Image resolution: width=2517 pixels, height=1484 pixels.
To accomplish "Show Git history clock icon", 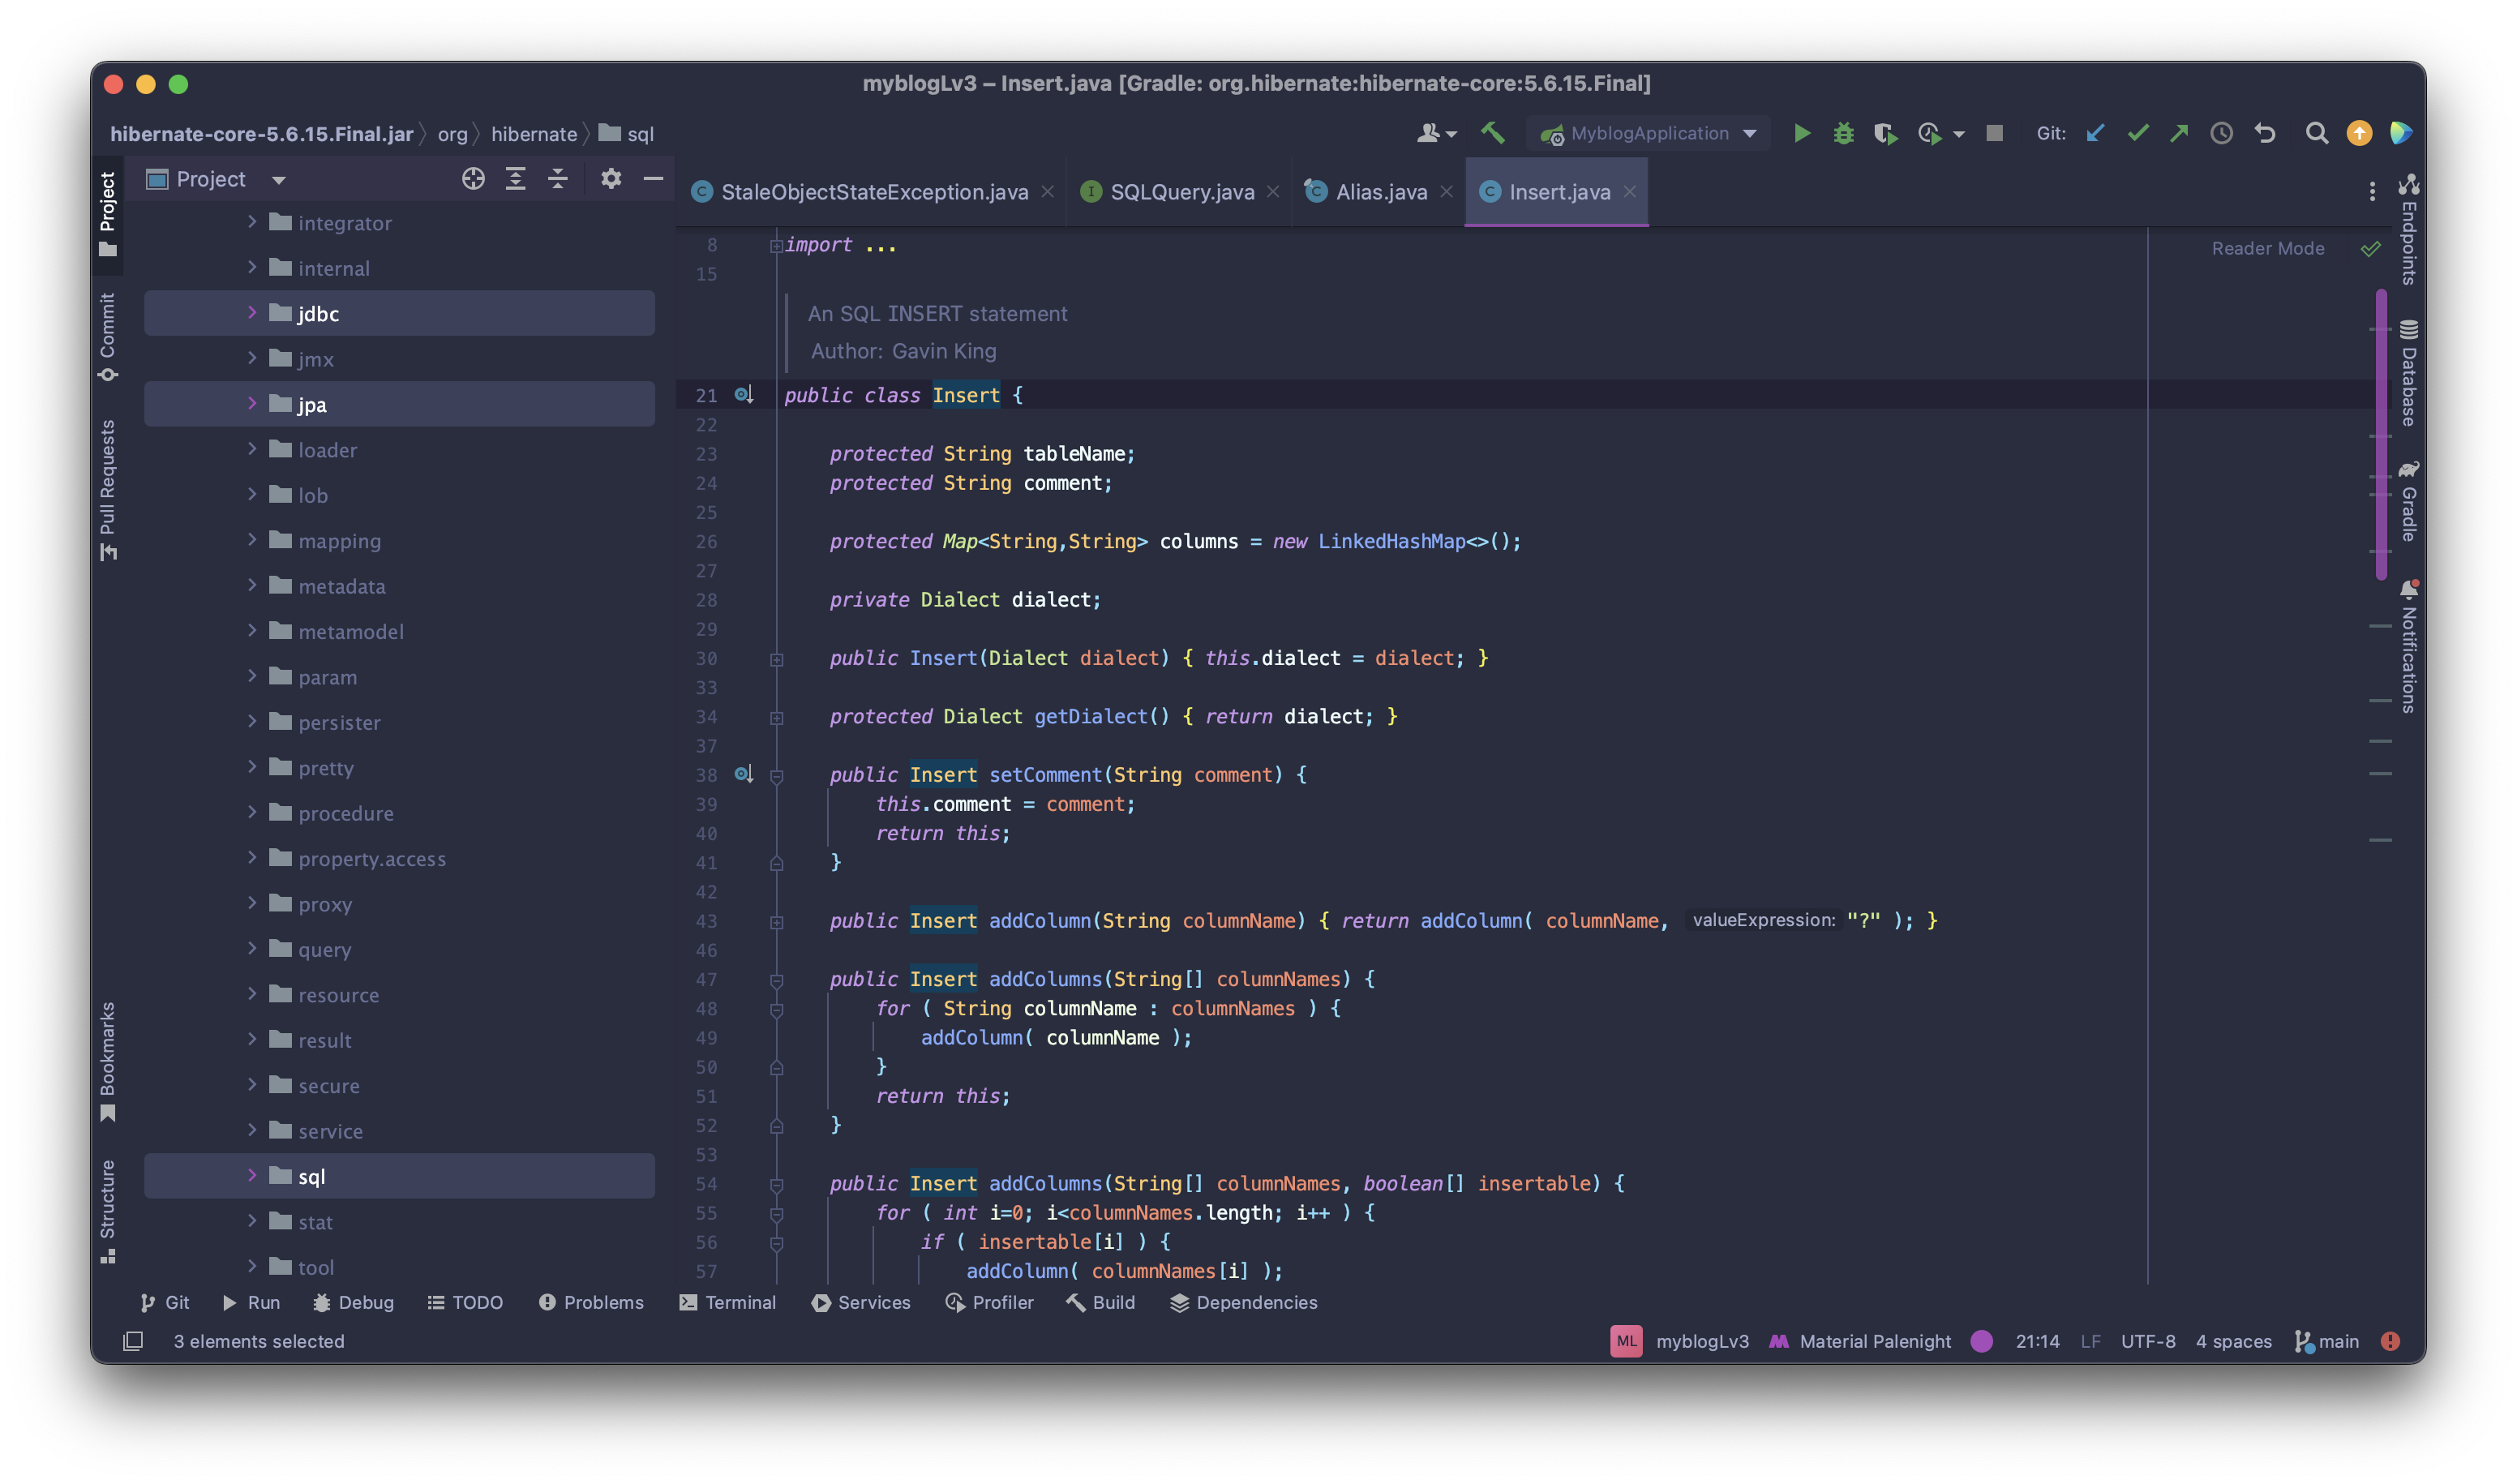I will pyautogui.click(x=2221, y=133).
